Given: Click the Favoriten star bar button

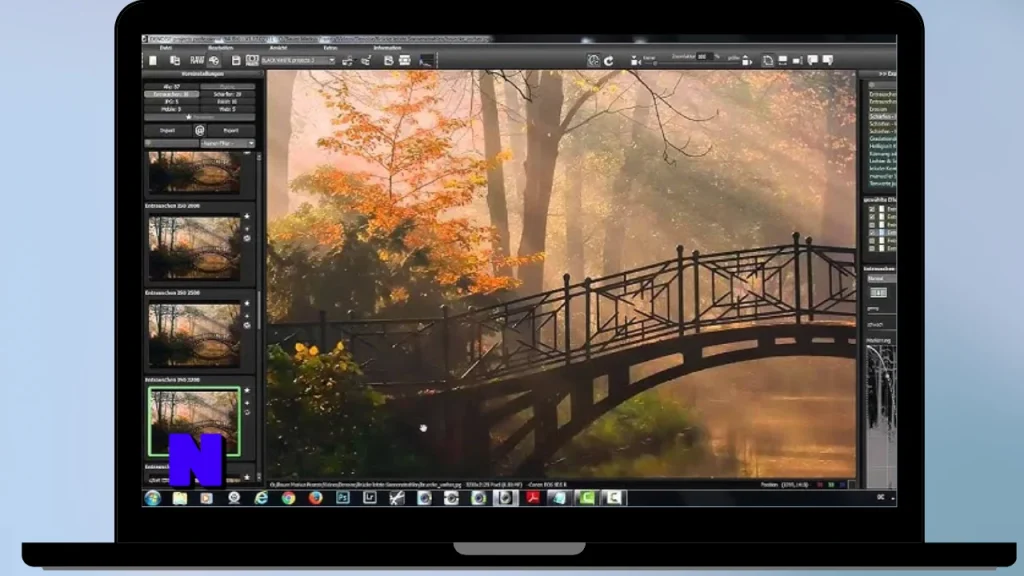Looking at the screenshot, I should point(199,117).
